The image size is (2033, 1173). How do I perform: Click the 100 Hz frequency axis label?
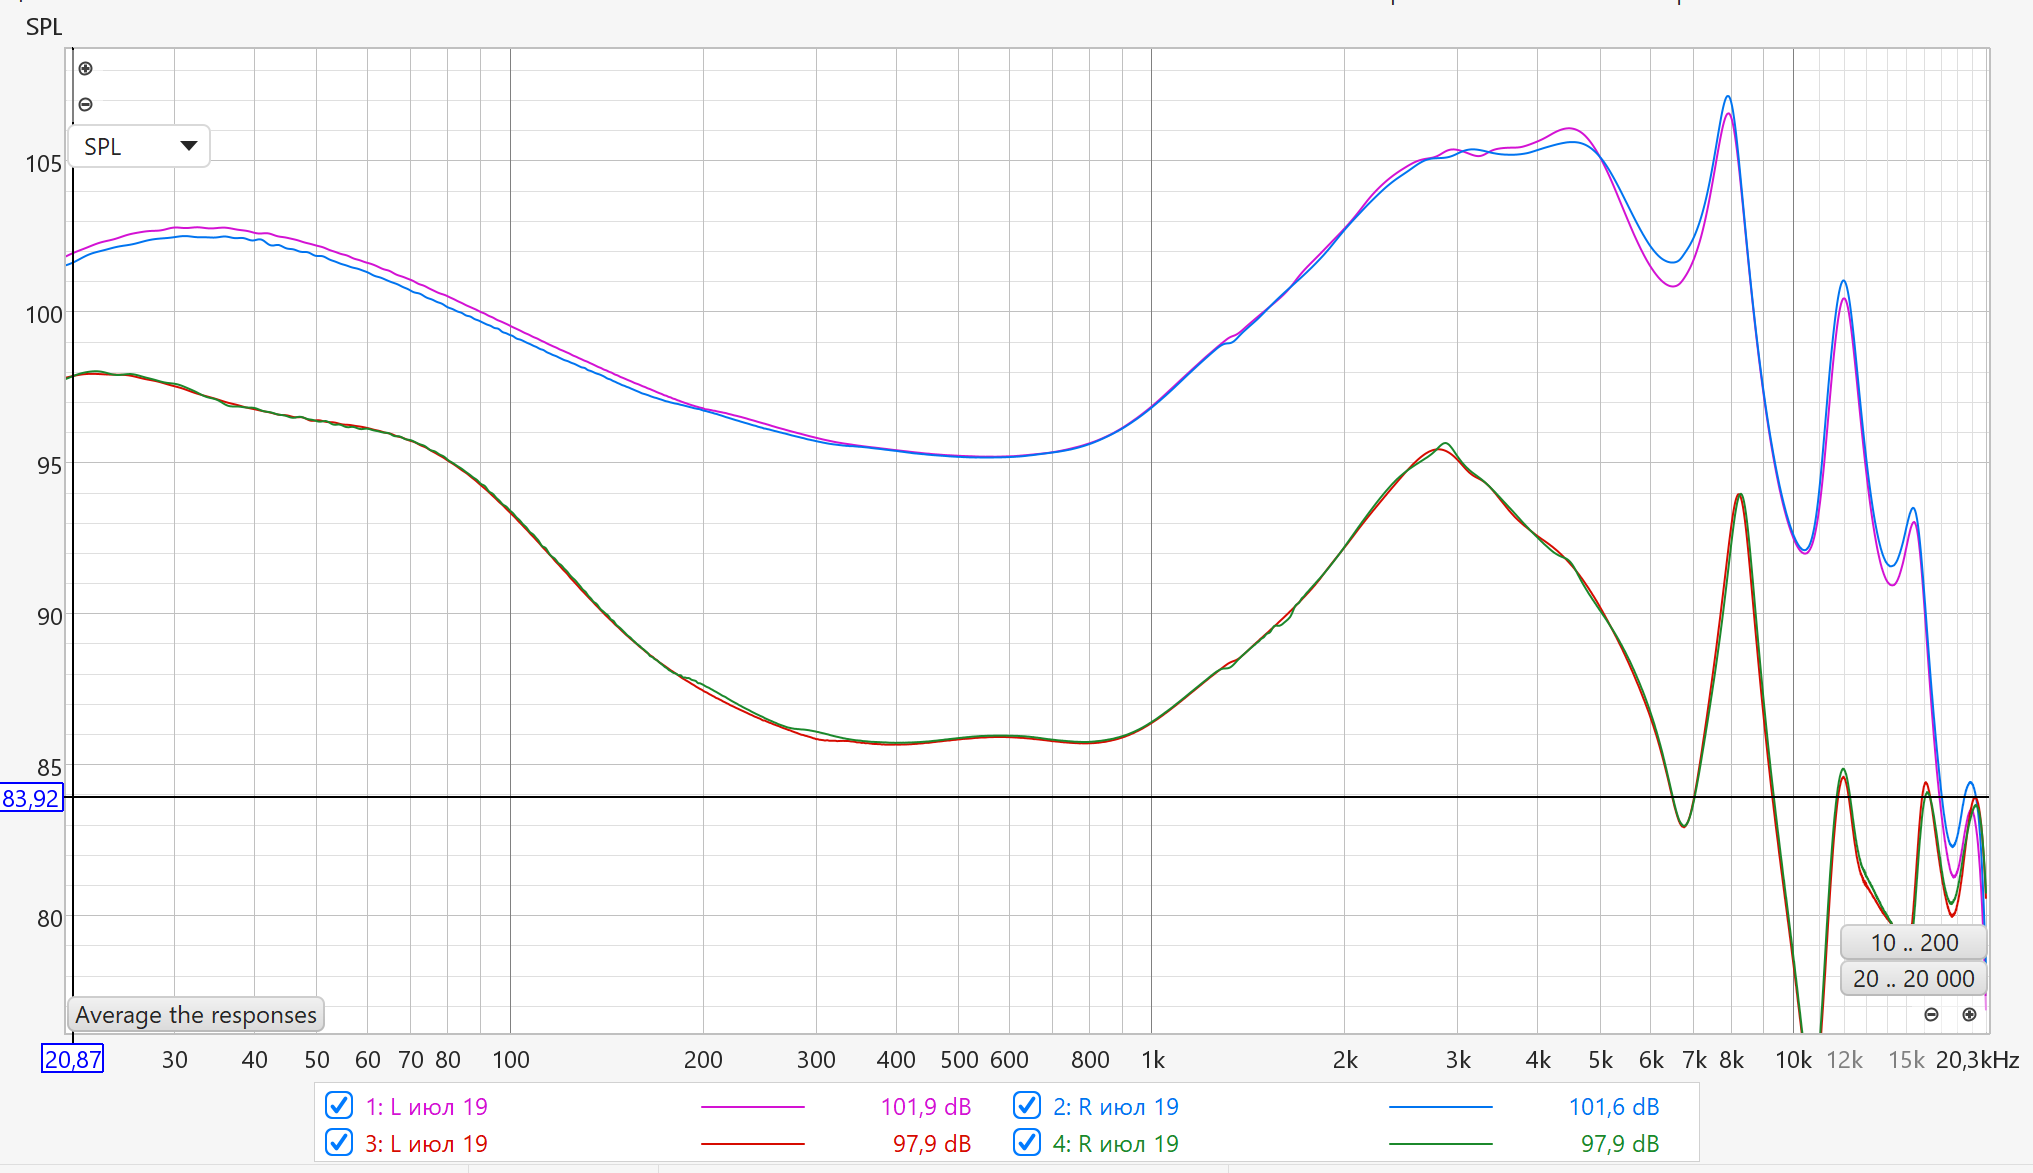(511, 1060)
